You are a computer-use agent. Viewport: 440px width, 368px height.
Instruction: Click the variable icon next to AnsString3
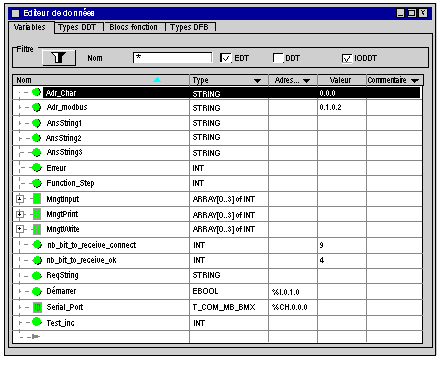(x=36, y=152)
